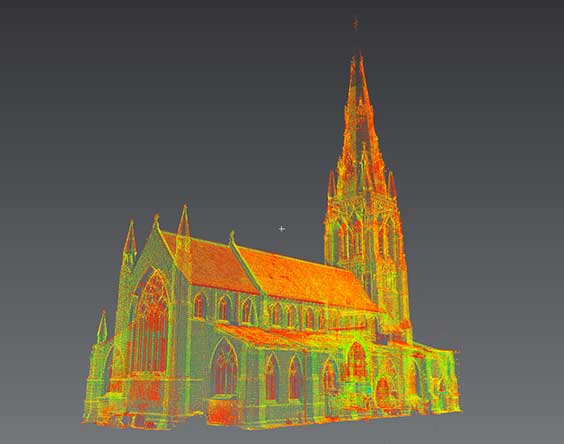Pick a point on the orange nave roof

pos(309,279)
